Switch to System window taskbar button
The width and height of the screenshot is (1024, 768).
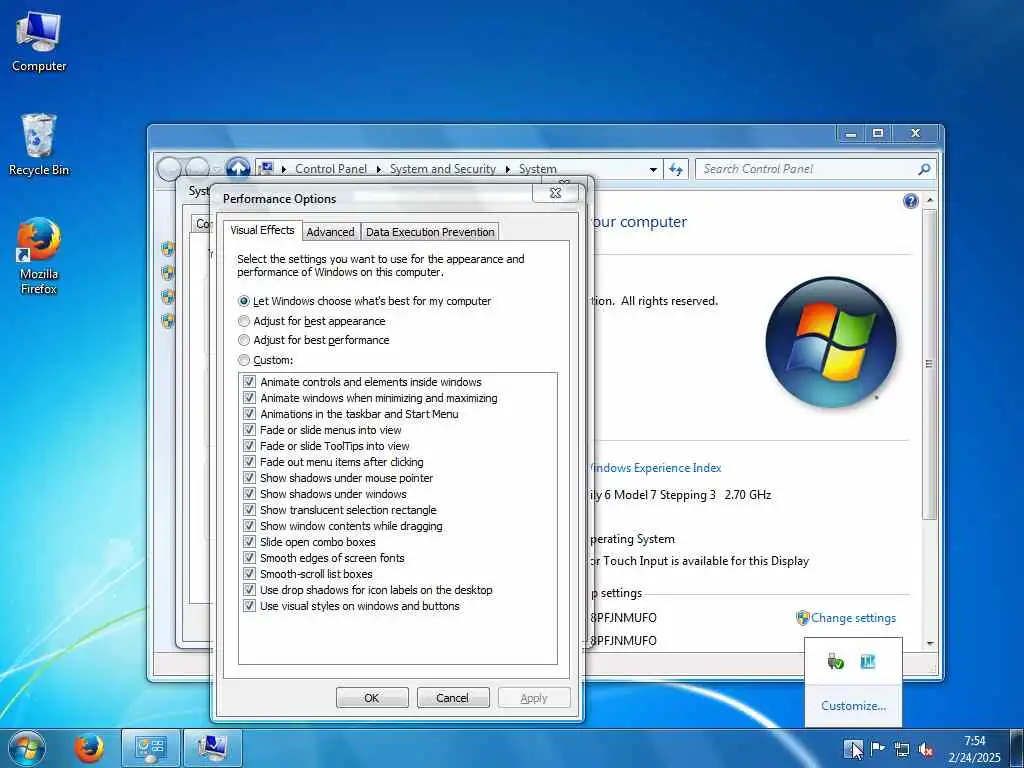pos(213,748)
